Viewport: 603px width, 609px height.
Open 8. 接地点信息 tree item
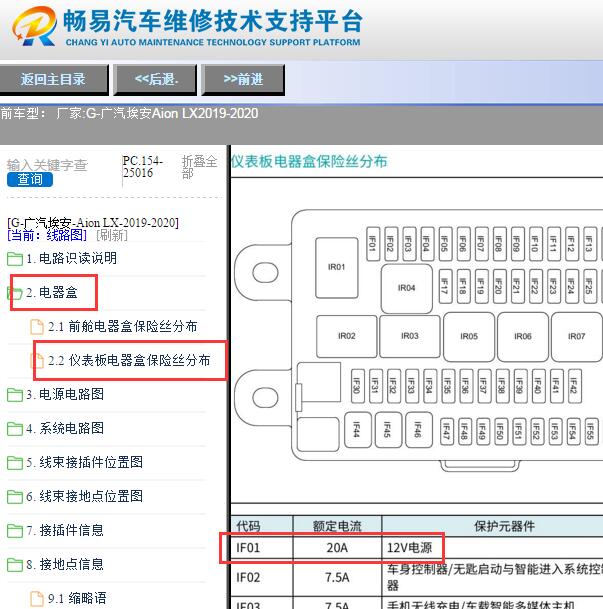65,564
